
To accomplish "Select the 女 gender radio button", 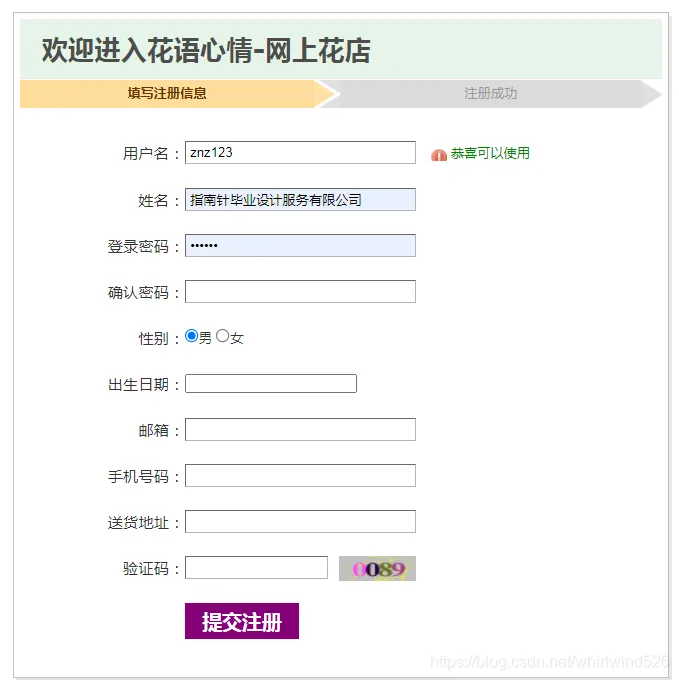I will pos(222,336).
